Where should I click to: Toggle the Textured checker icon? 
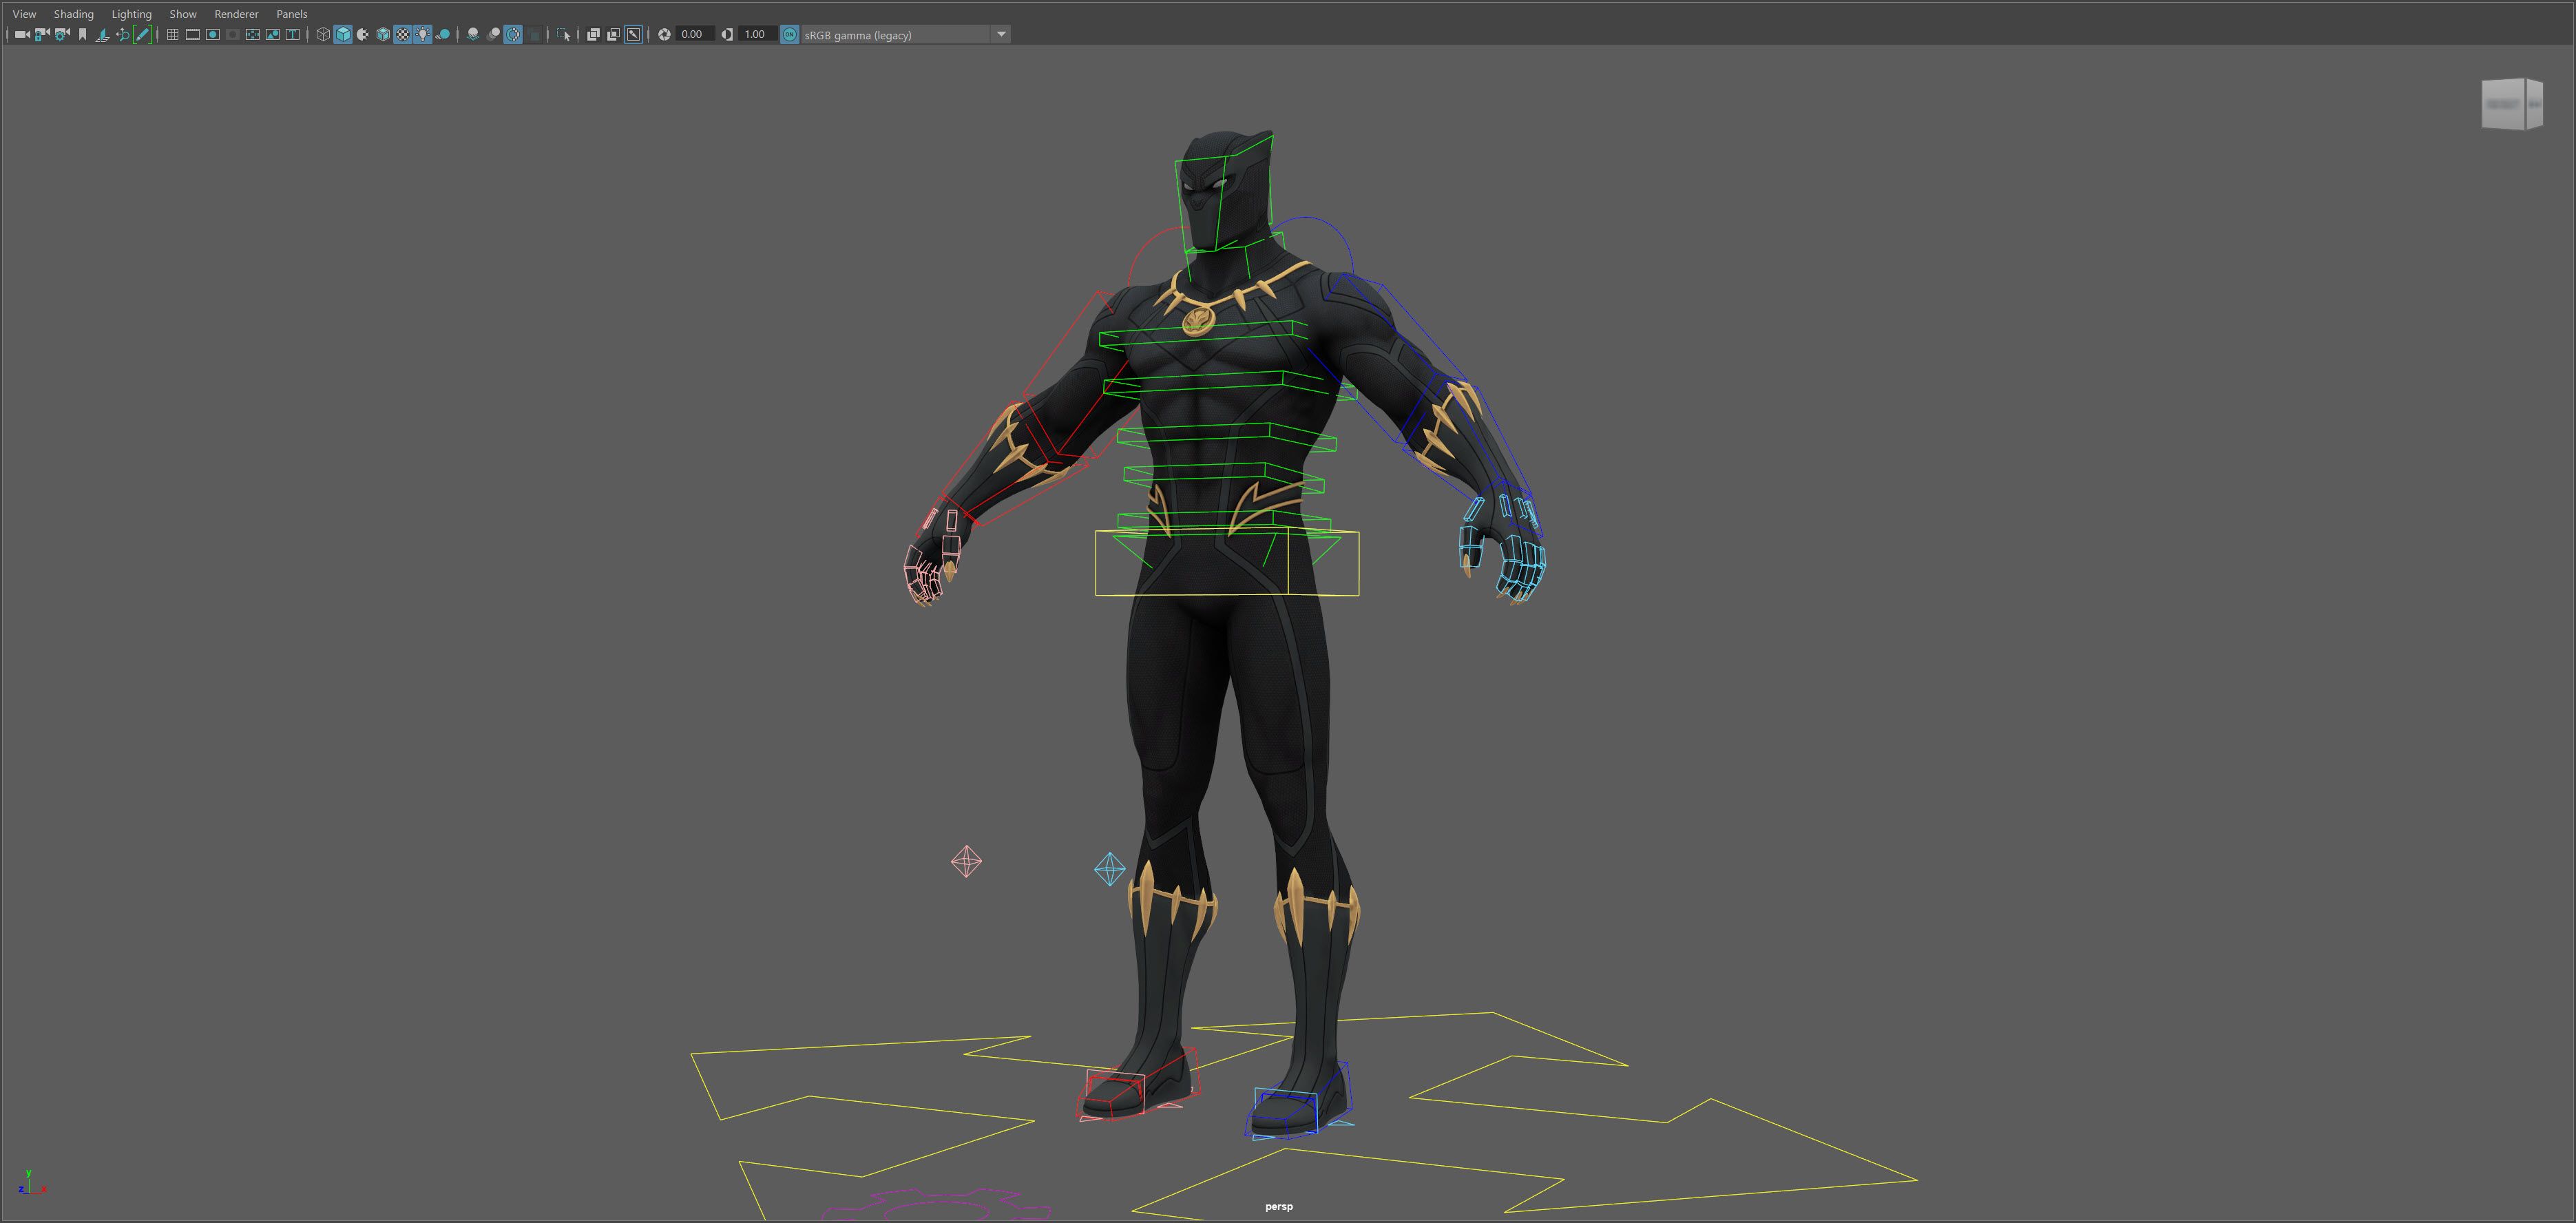coord(403,34)
